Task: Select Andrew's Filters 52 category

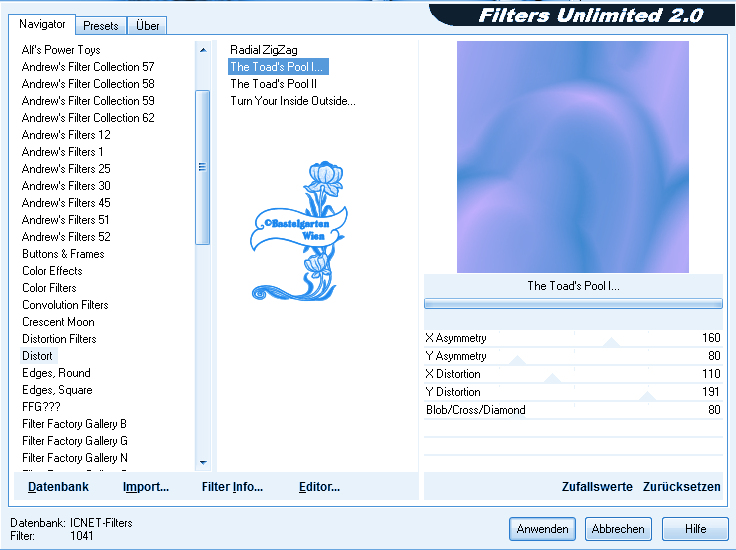Action: (66, 237)
